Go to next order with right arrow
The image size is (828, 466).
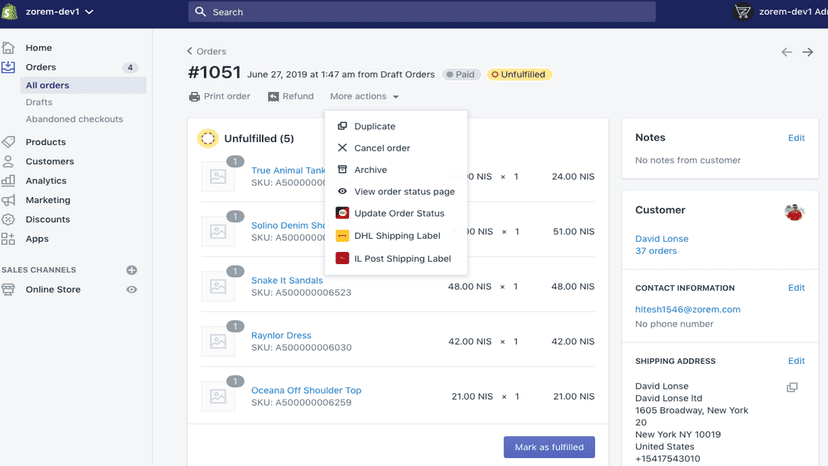tap(807, 52)
